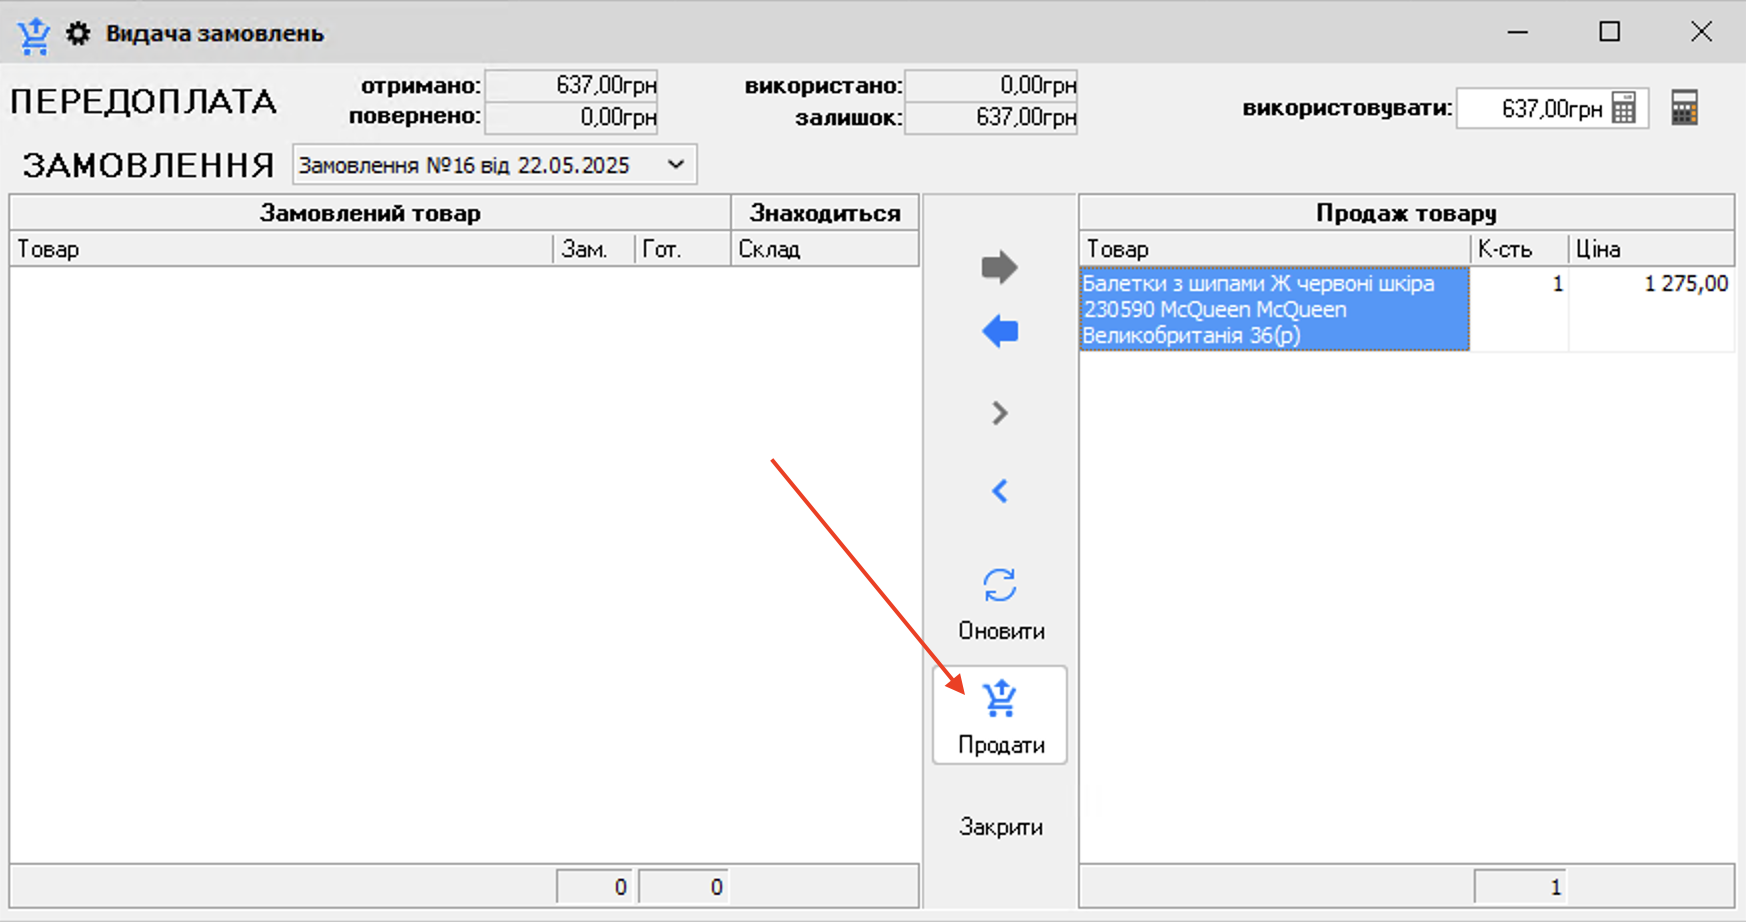Click the blue left arrow move-all icon
The image size is (1746, 922).
tap(999, 331)
